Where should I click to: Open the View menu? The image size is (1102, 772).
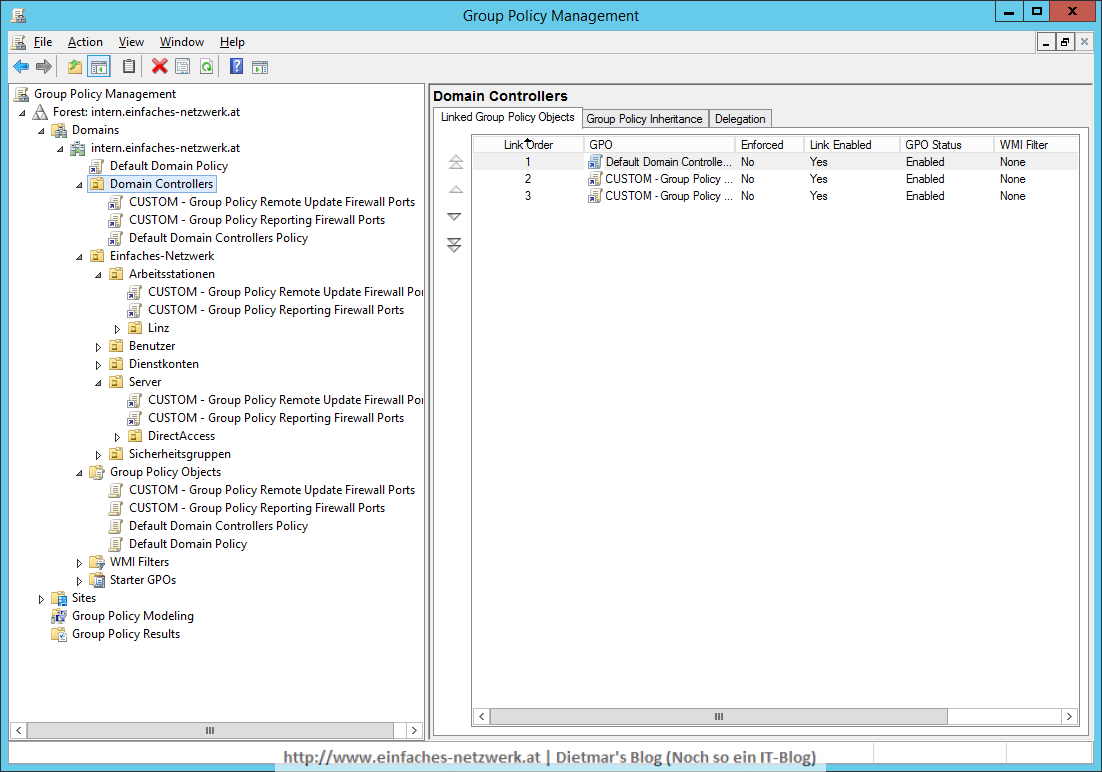click(x=131, y=42)
